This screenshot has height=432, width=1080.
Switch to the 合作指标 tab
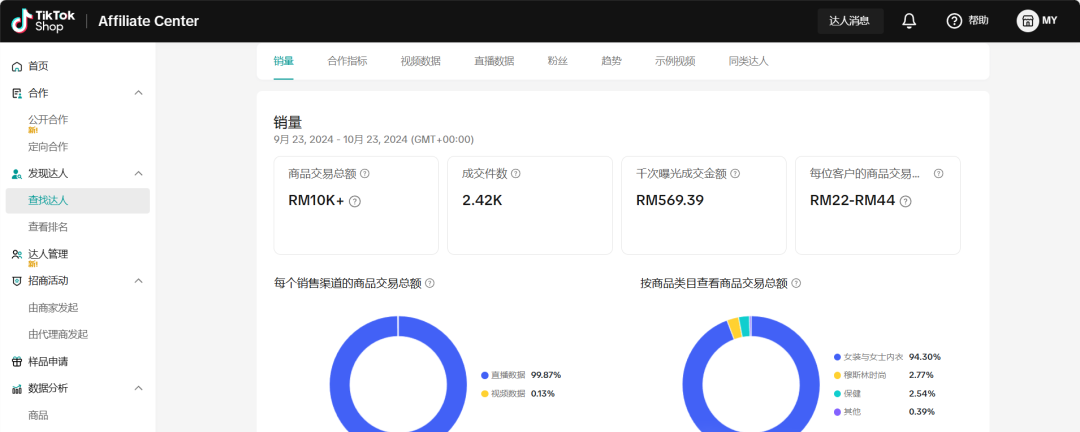[347, 61]
